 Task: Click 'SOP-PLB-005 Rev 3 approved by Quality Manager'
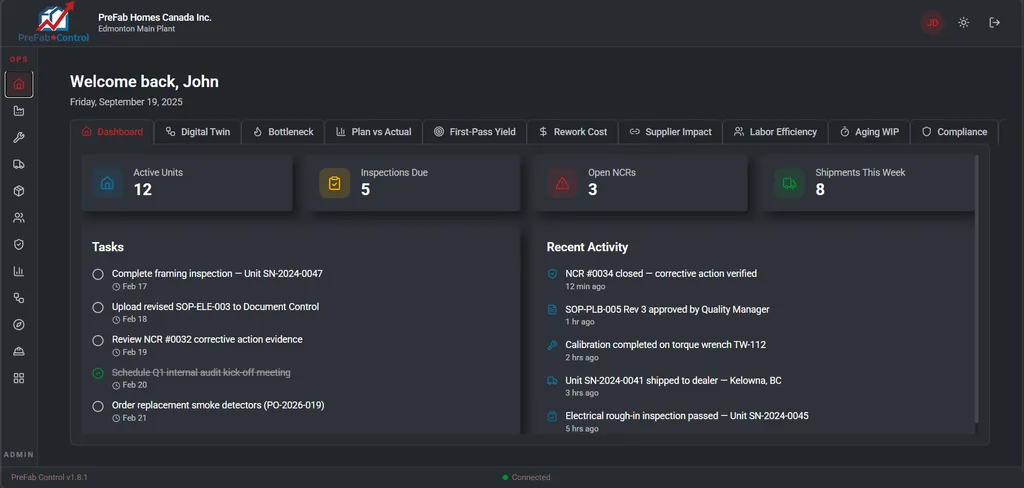click(667, 310)
